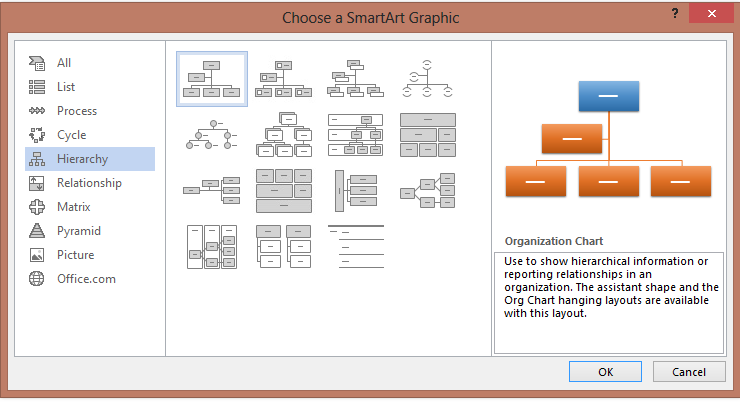Screen dimensions: 740x402
Task: Select the Table Hierarchy layout
Action: 427,134
